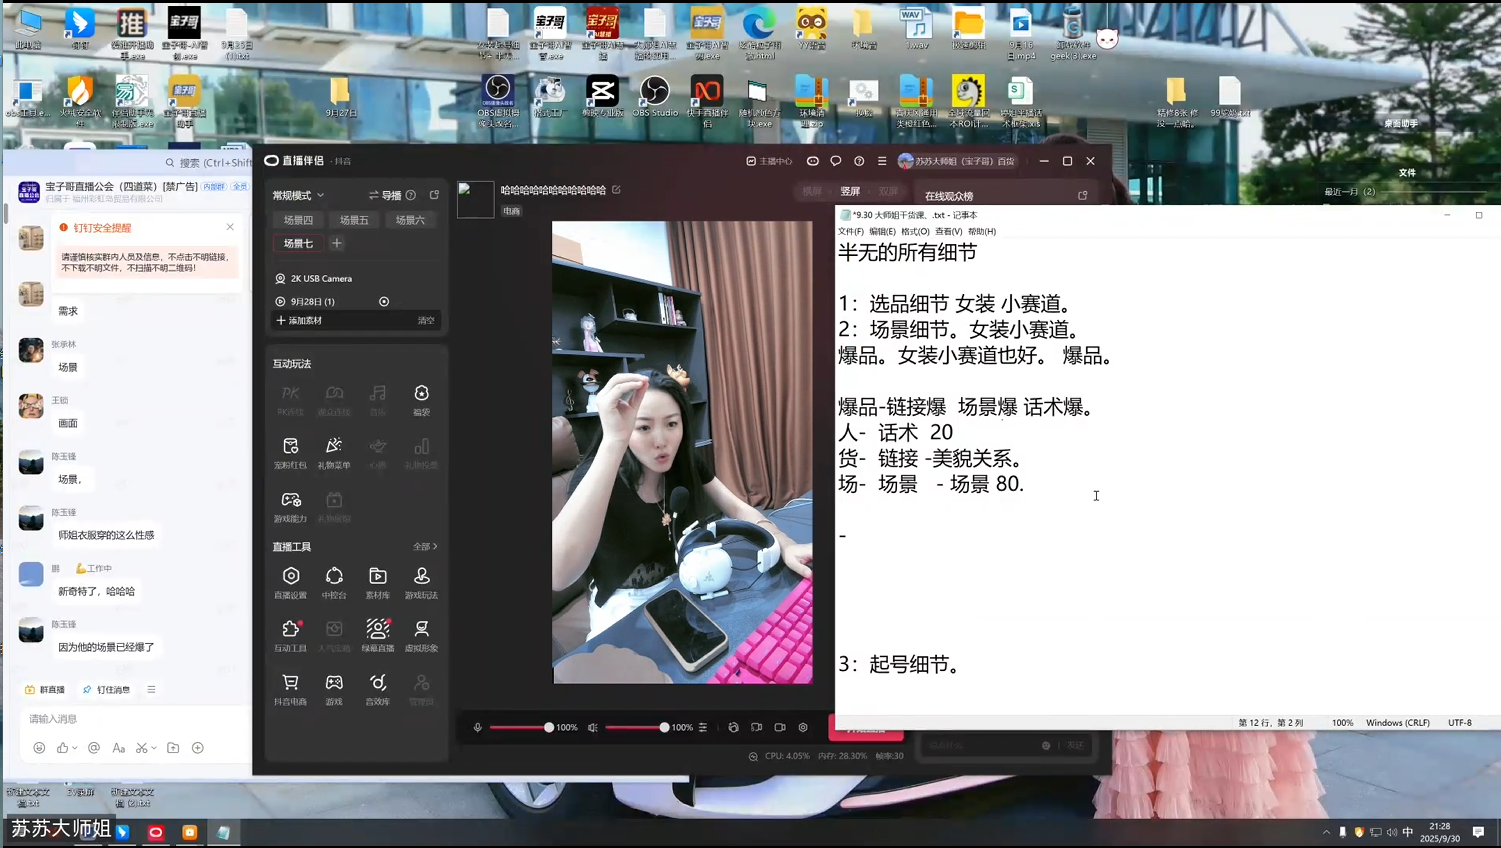Viewport: 1501px width, 848px height.
Task: Toggle the 9月28日 (1) source visibility
Action: point(384,301)
